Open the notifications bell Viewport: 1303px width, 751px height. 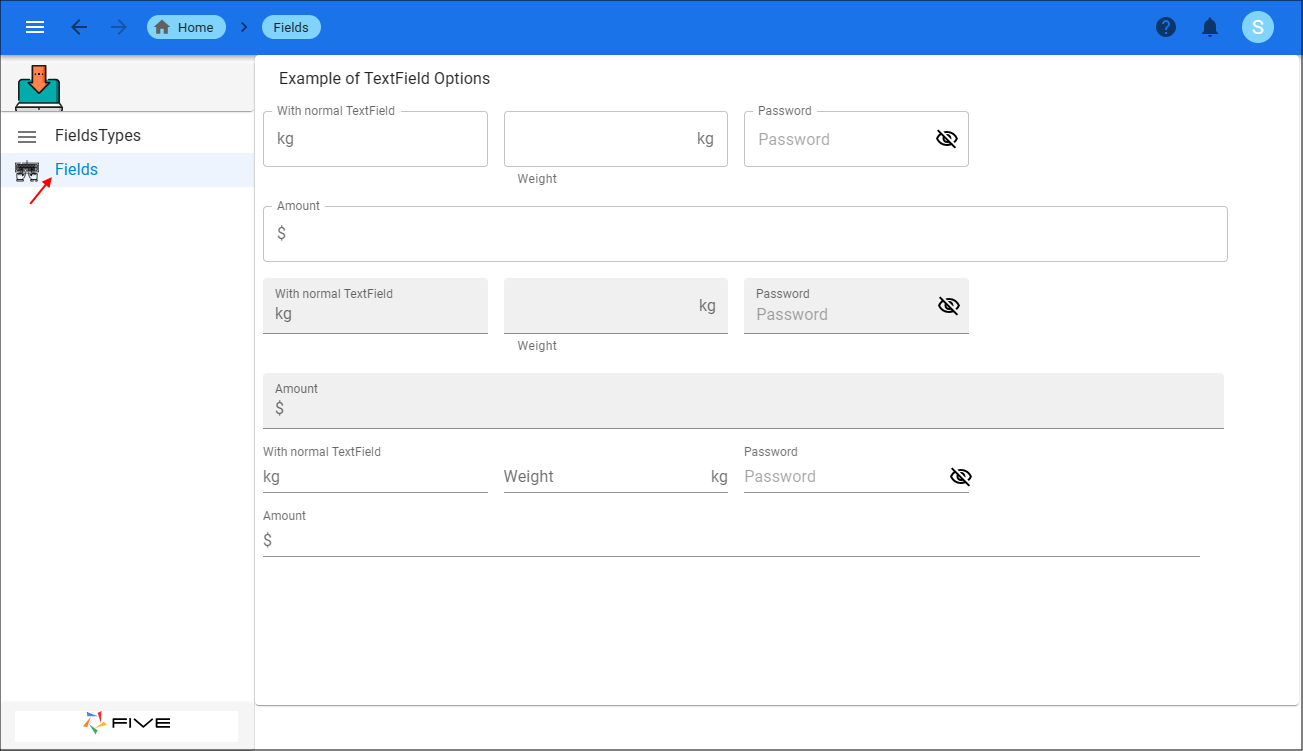[1209, 27]
